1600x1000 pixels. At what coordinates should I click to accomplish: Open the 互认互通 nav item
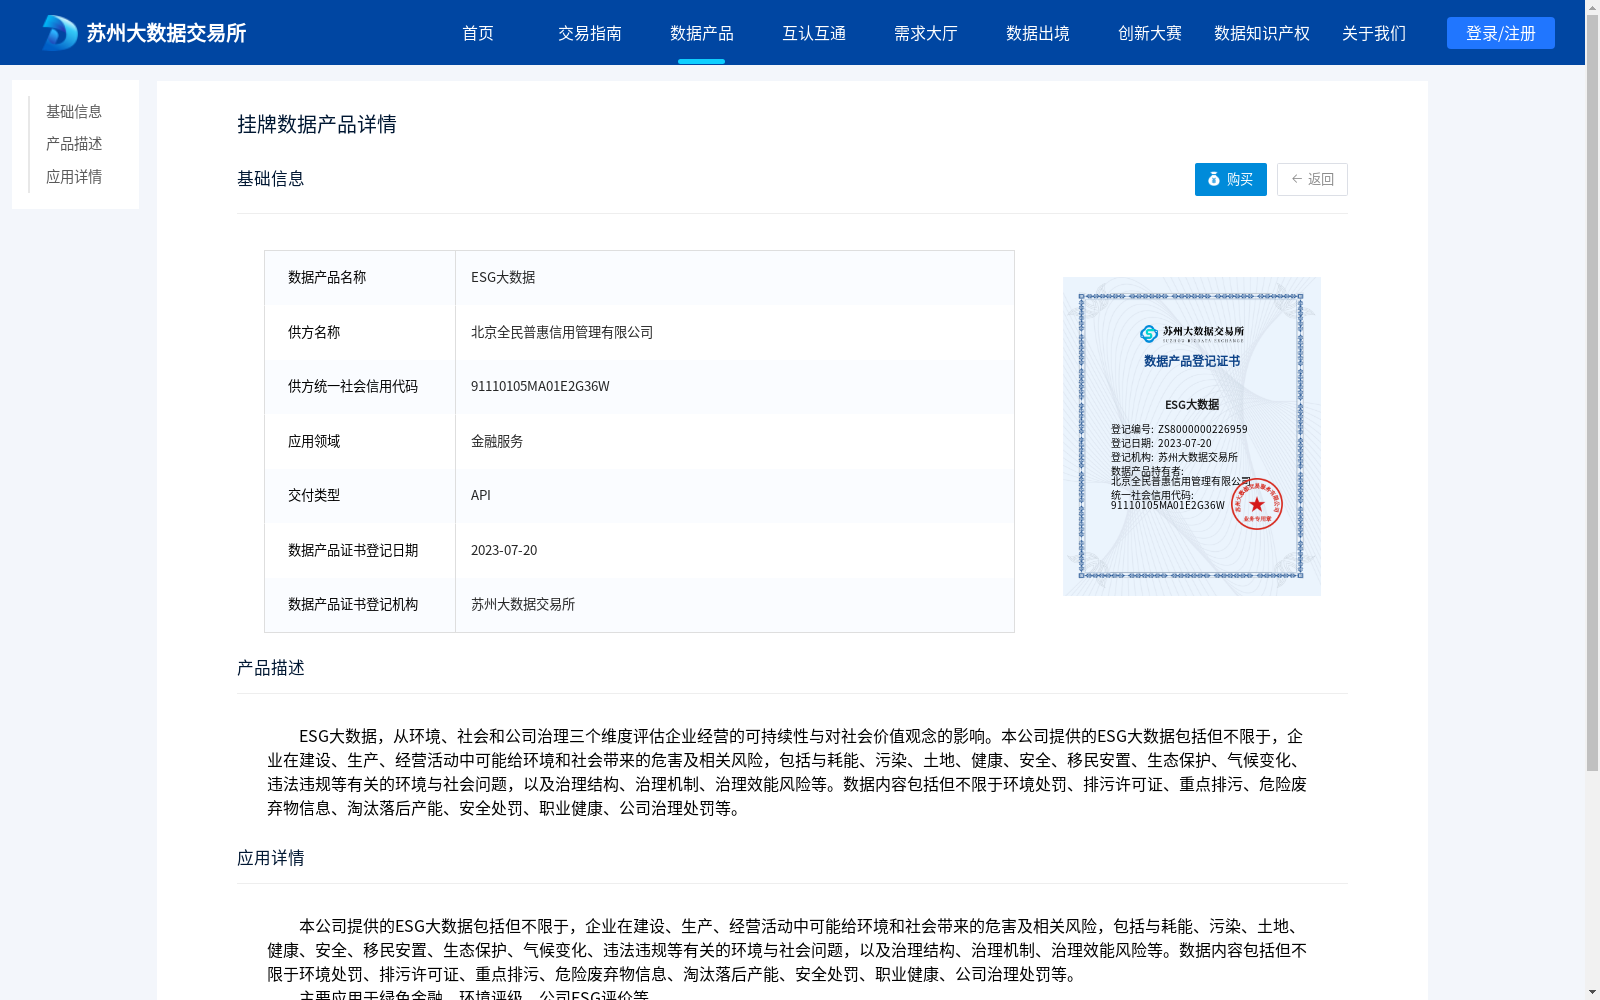[814, 33]
